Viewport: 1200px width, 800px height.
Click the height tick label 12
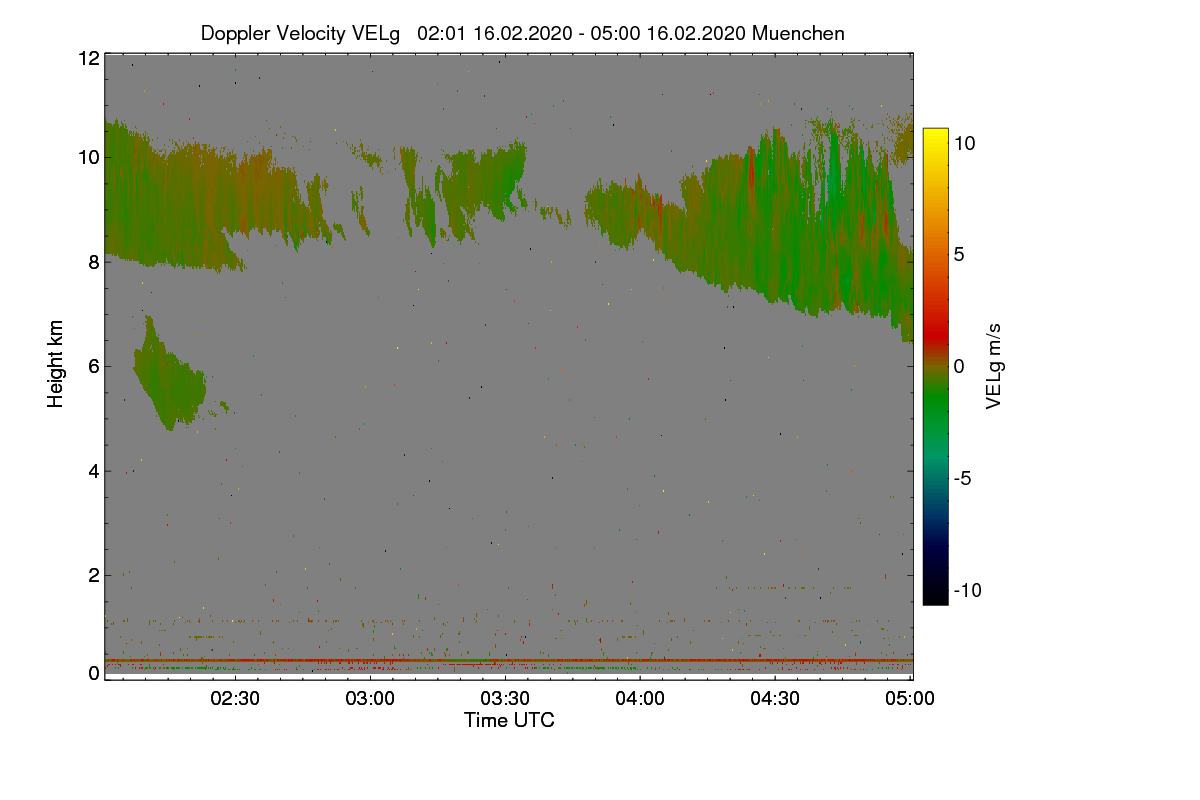88,58
